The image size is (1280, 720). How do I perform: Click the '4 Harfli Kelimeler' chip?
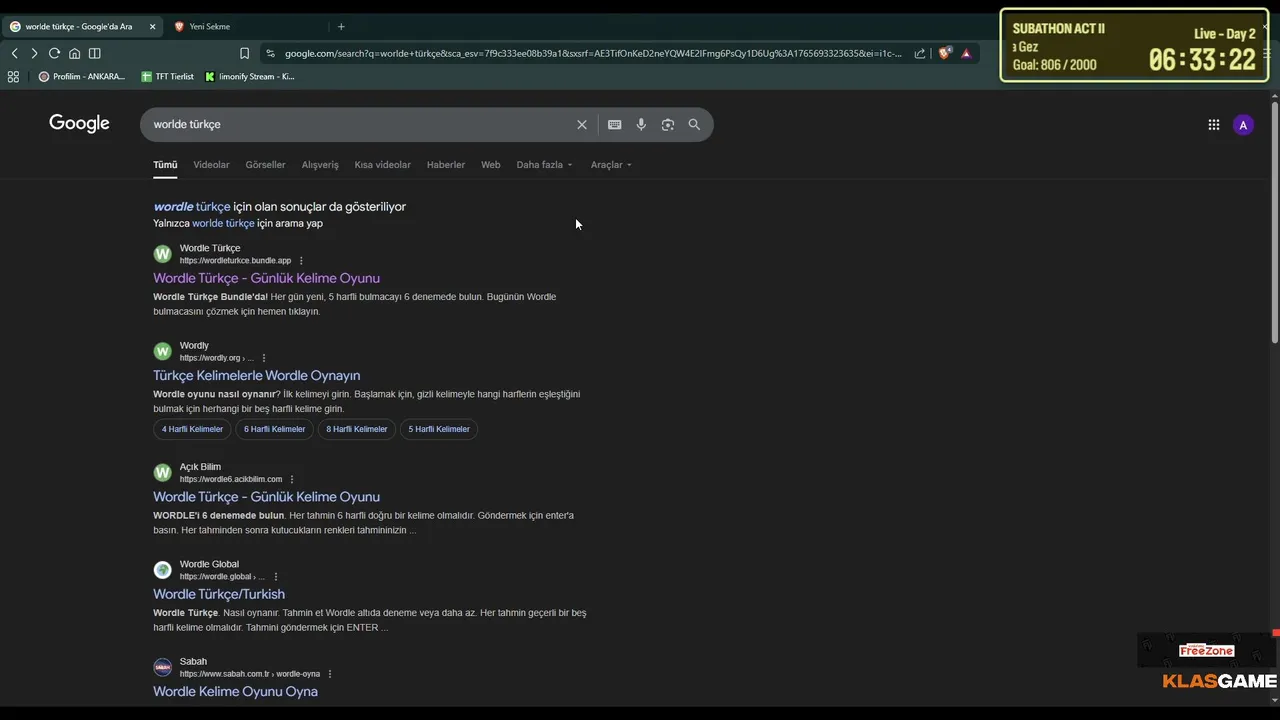pos(192,429)
